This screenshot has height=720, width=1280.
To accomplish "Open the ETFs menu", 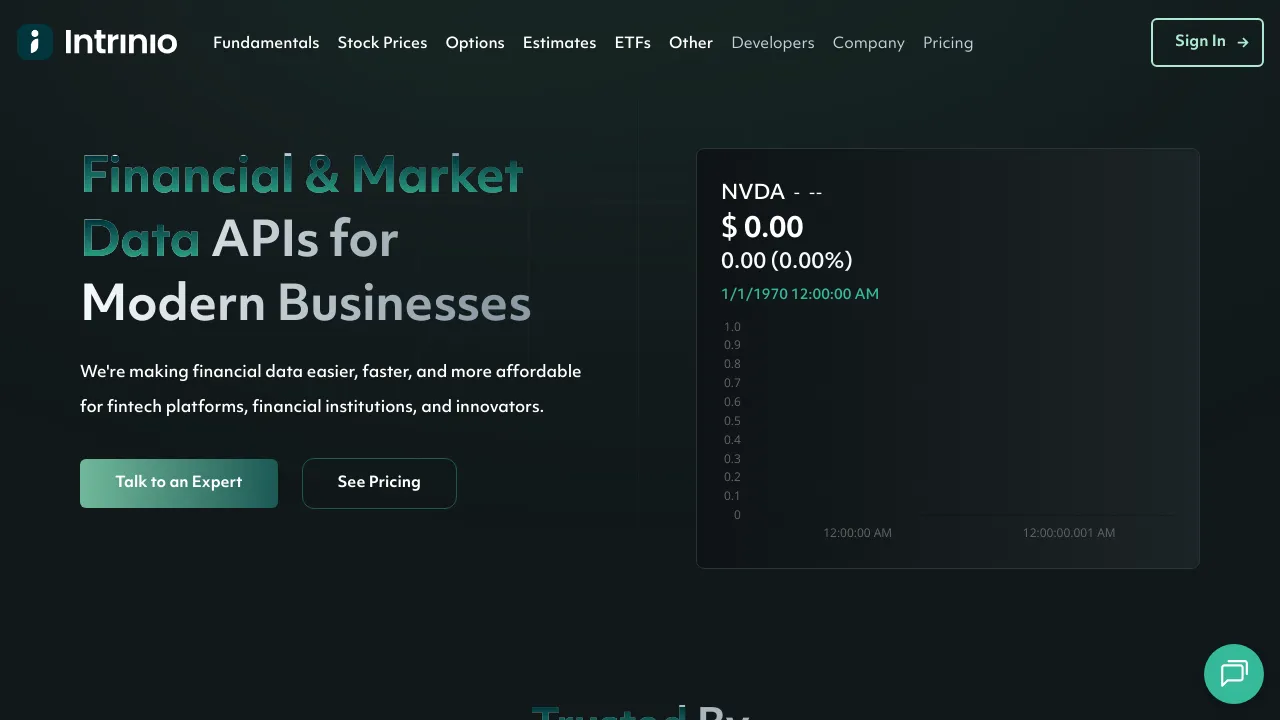I will click(632, 43).
